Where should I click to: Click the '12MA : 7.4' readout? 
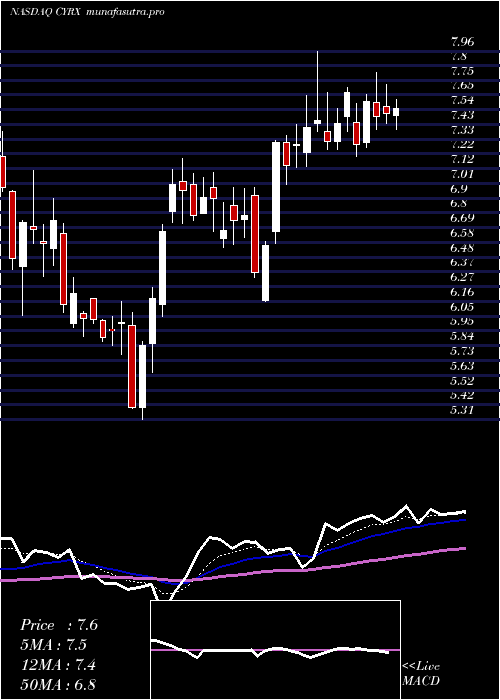point(58,665)
